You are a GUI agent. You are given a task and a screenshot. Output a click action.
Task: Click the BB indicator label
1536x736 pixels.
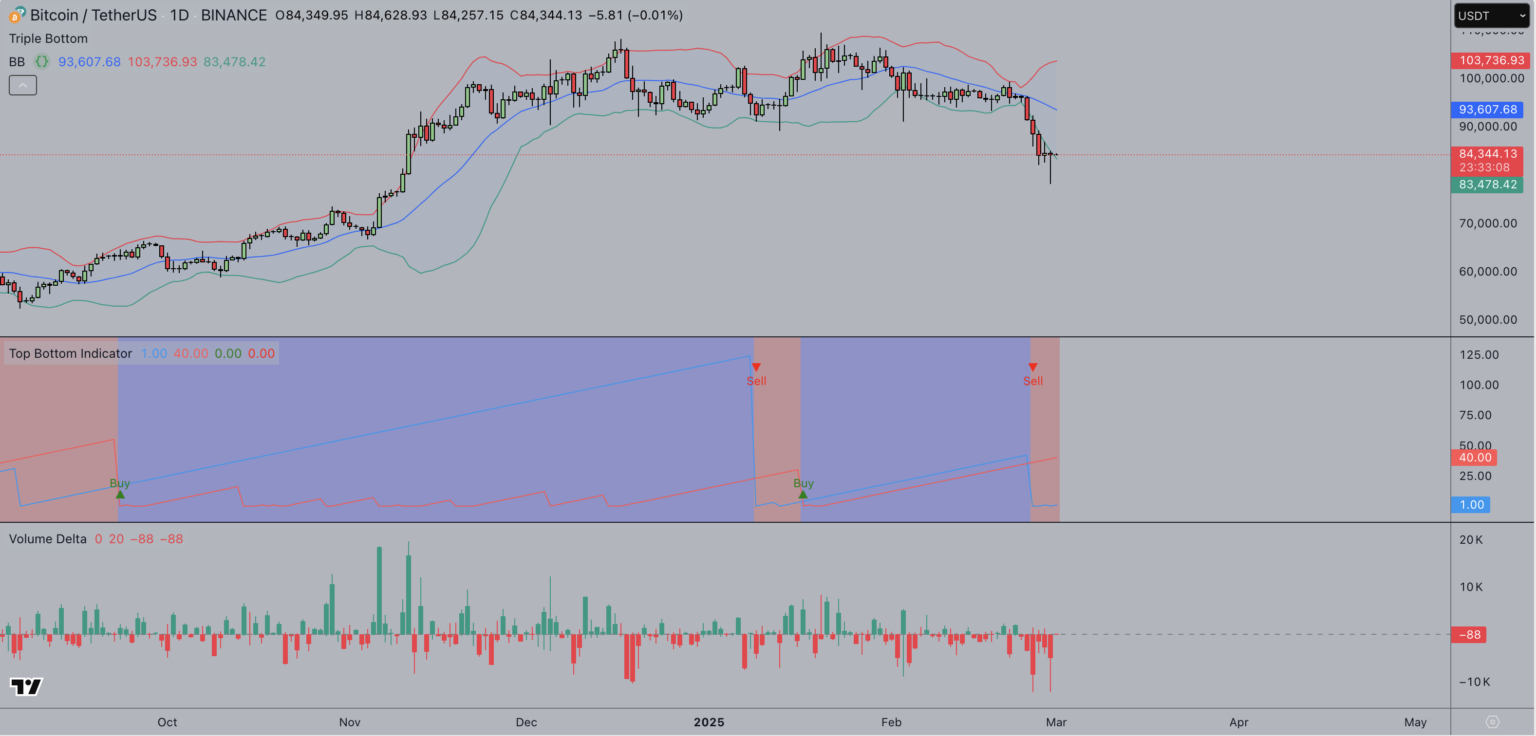click(17, 62)
